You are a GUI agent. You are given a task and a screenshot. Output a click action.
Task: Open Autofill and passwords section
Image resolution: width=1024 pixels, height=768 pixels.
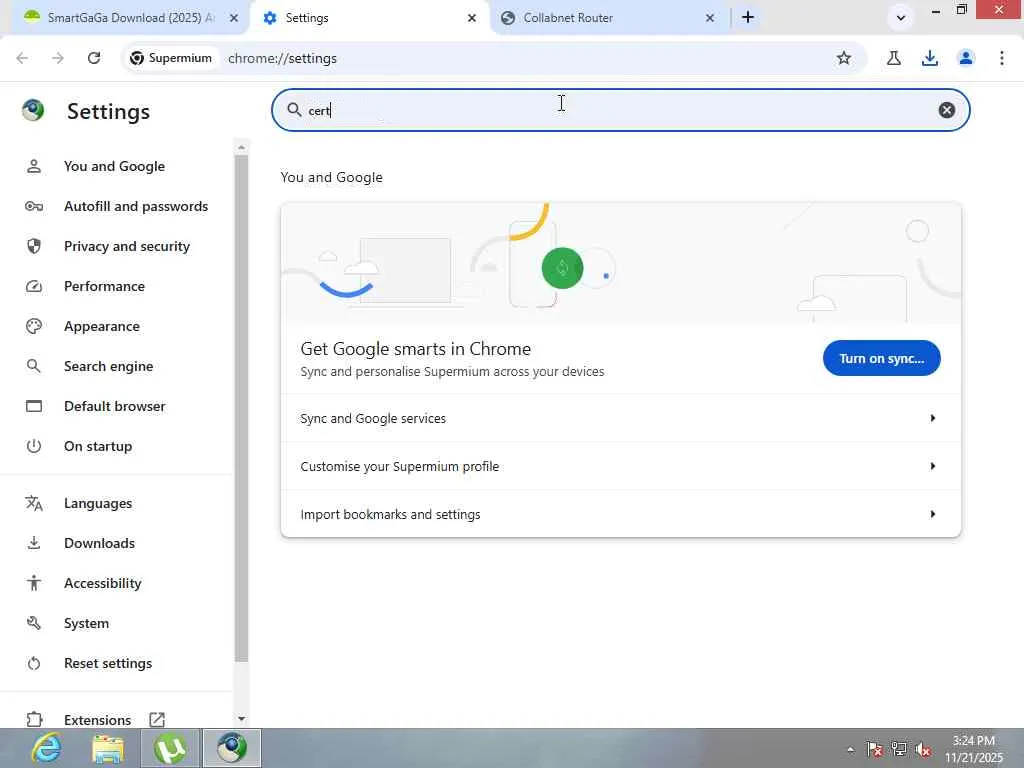(x=136, y=206)
